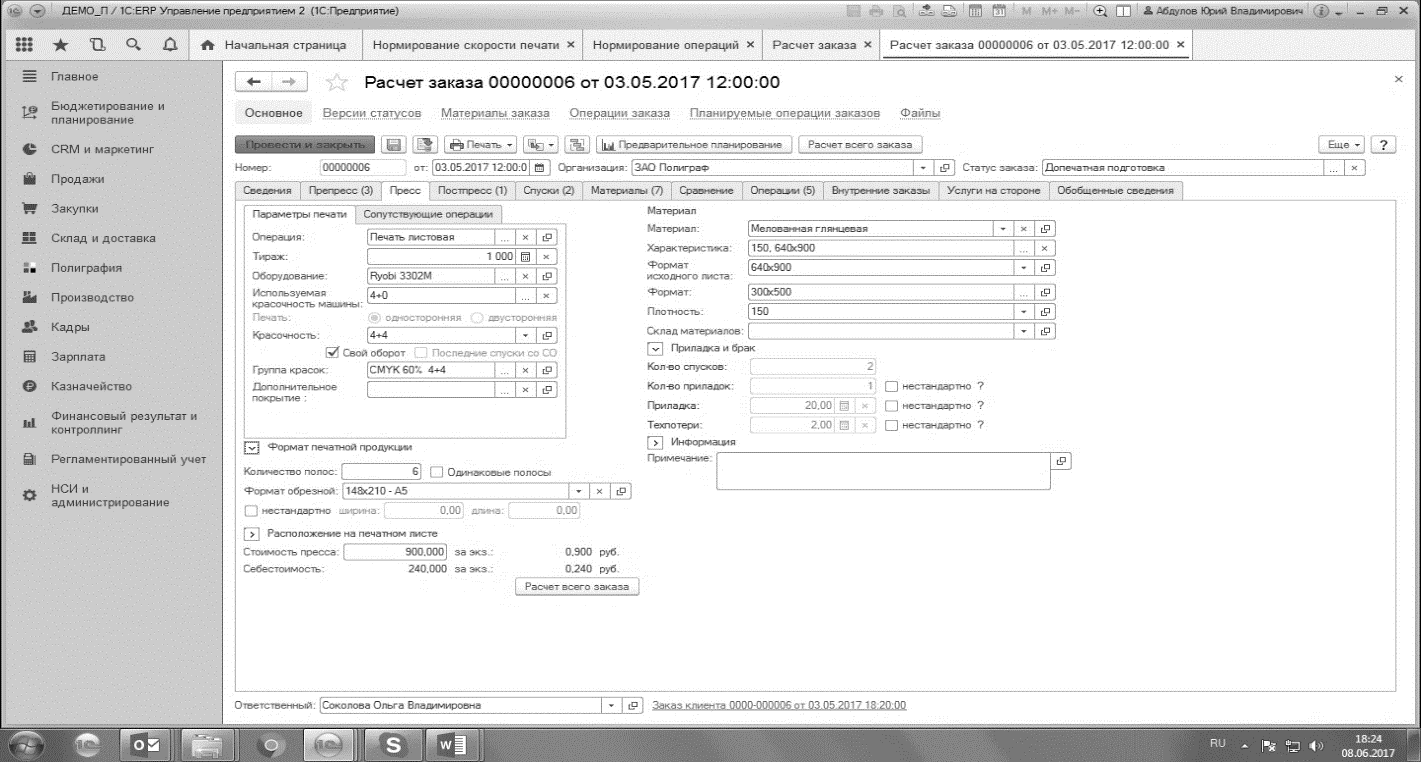Open calculator in the Приладка field
Image resolution: width=1421 pixels, height=762 pixels.
[845, 406]
